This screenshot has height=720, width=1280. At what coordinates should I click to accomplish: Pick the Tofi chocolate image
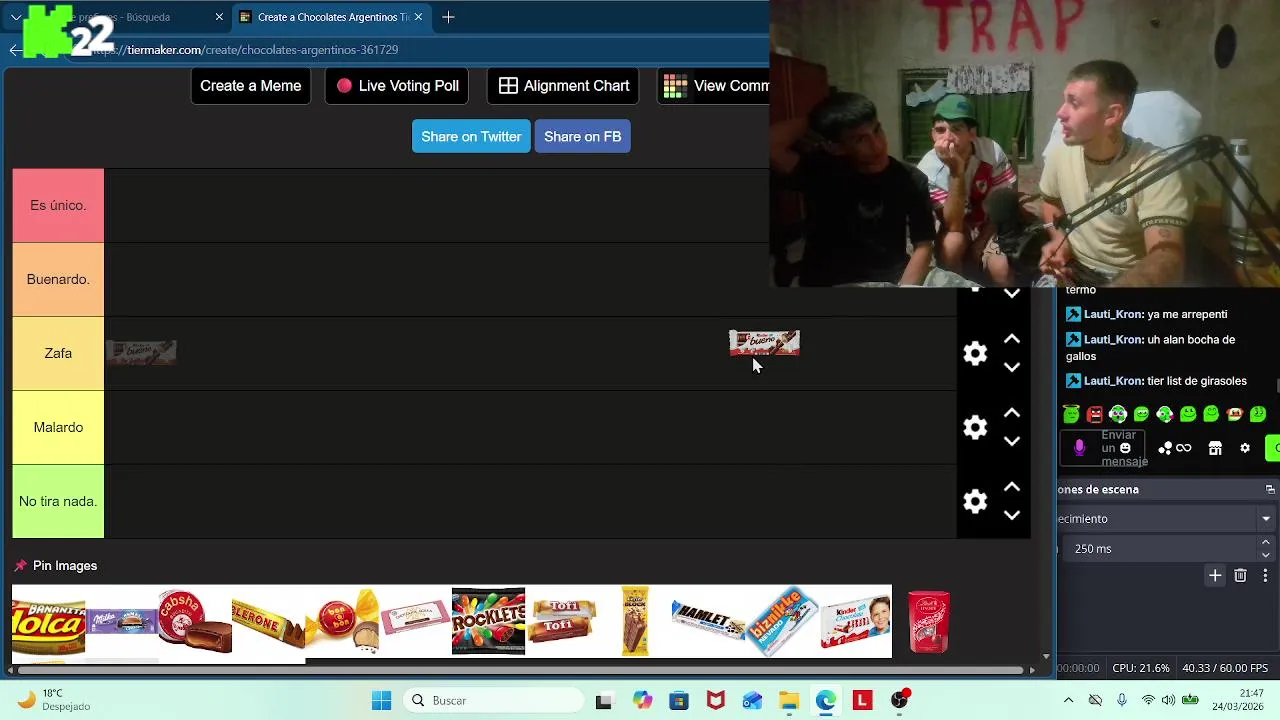pos(562,622)
